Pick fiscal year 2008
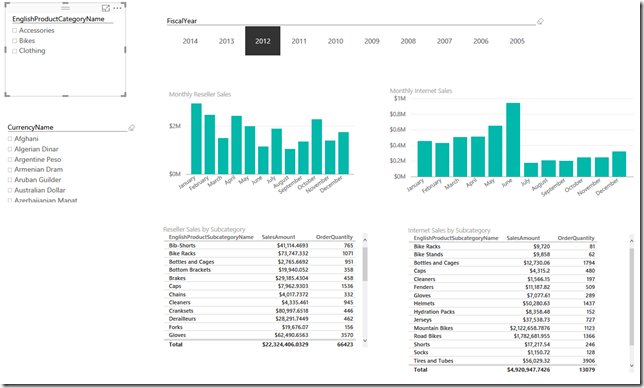644x388 pixels. click(x=408, y=41)
